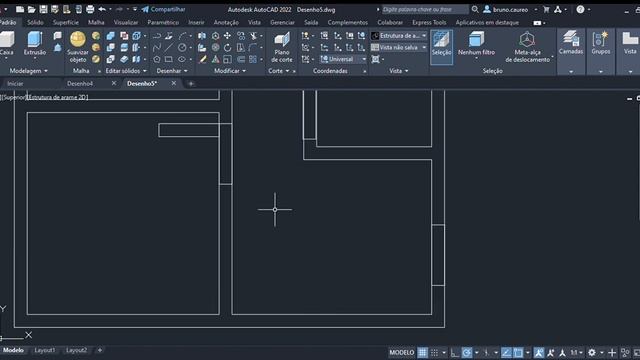
Task: Switch to the Desenho4 file tab
Action: tap(80, 83)
